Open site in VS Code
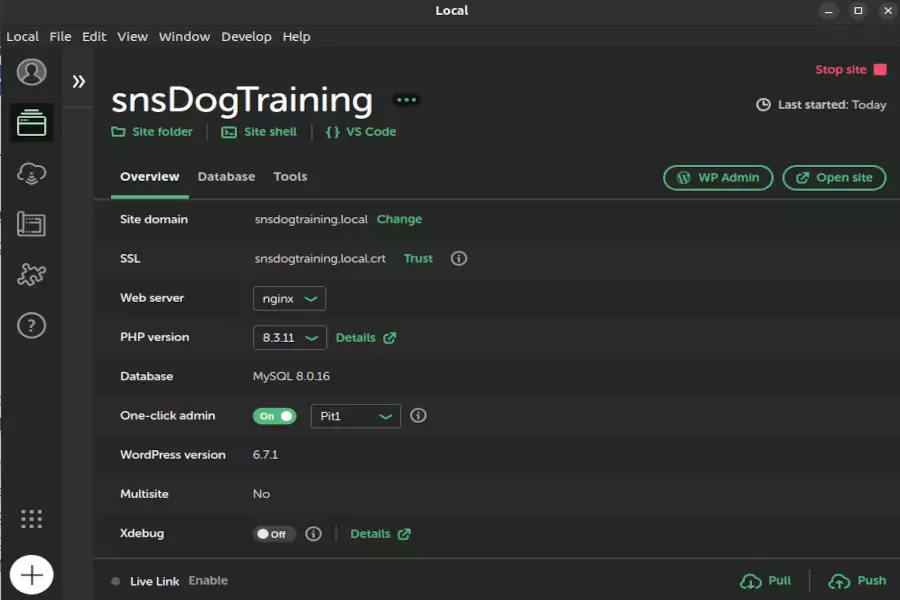 (360, 132)
